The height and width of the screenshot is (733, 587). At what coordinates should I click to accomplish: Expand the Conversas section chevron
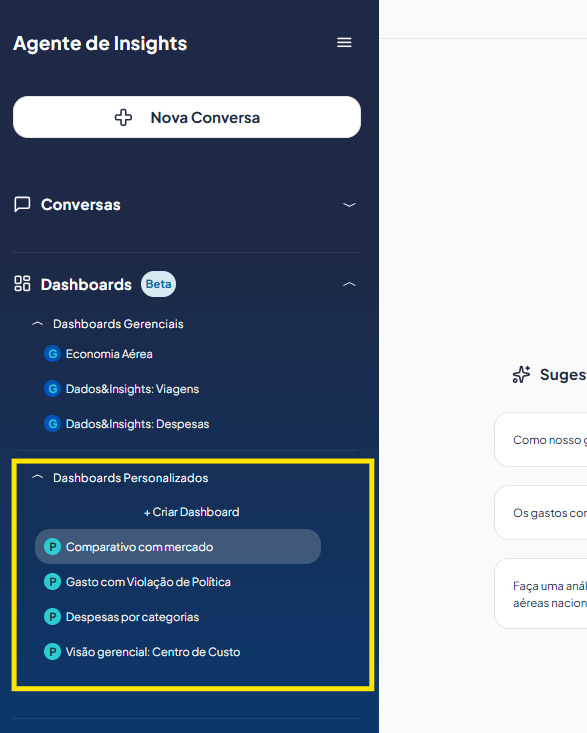(x=349, y=205)
